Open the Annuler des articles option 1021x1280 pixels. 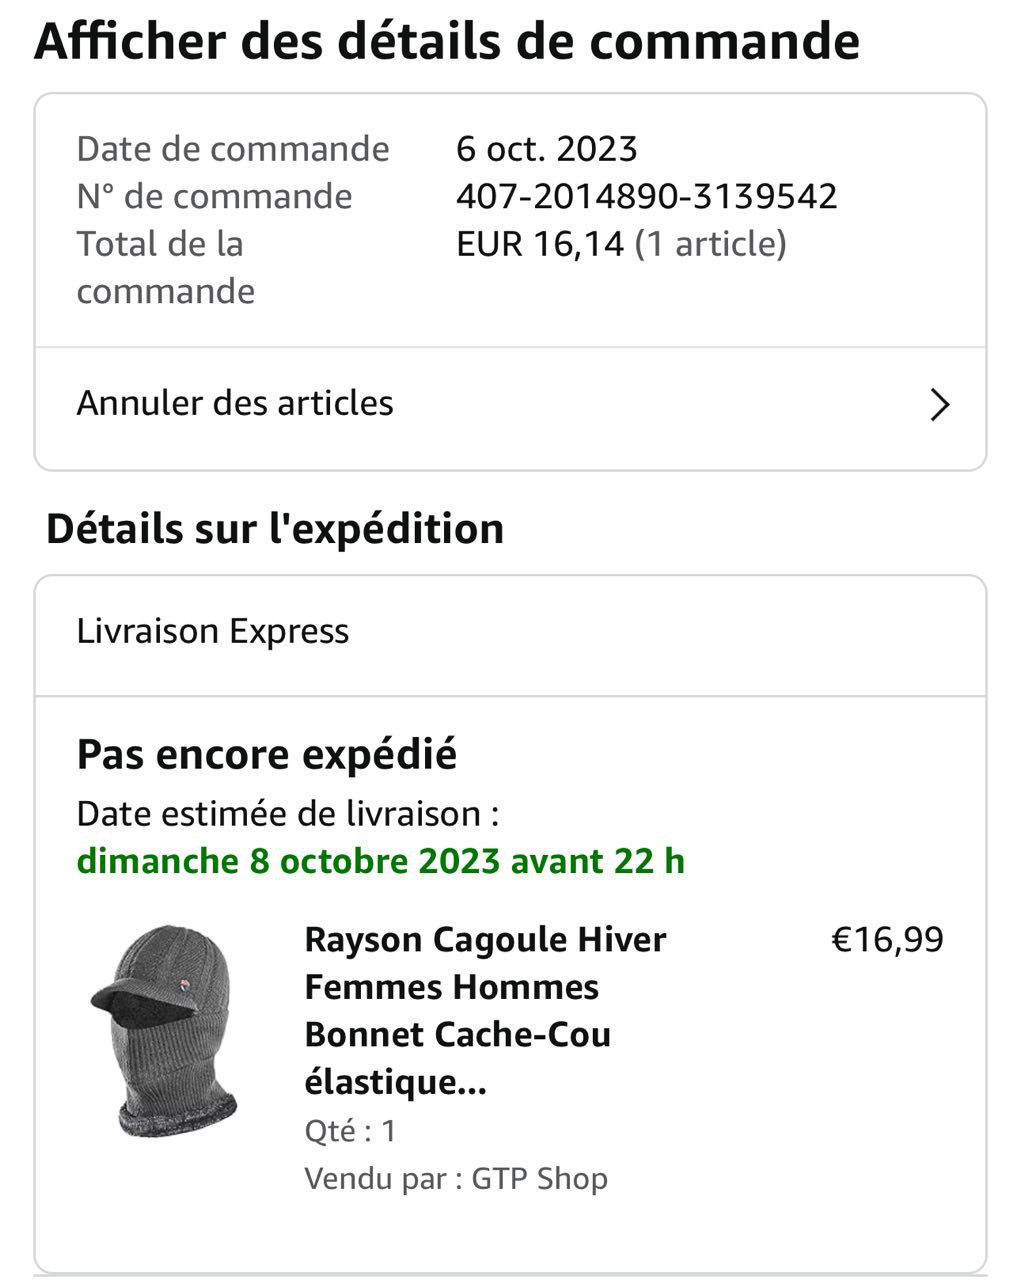point(235,403)
